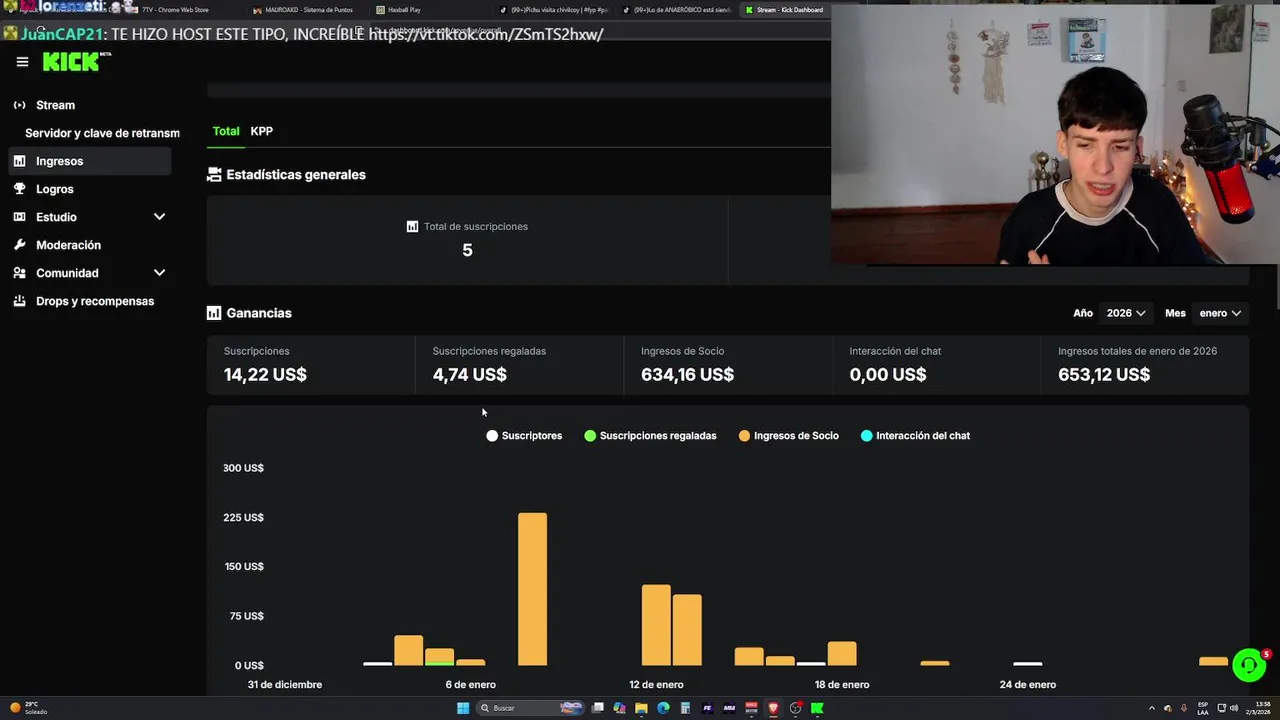Open the Mes enero dropdown

click(1220, 313)
